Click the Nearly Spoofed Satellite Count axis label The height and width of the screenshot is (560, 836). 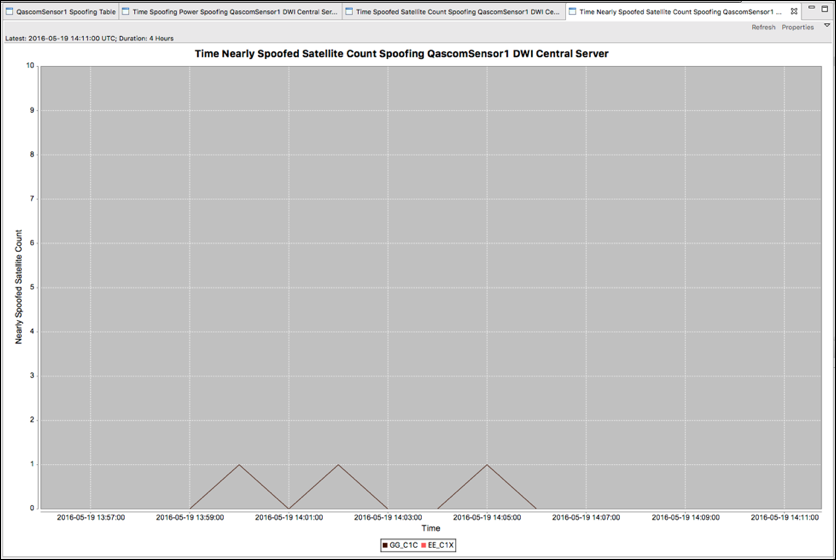[18, 288]
